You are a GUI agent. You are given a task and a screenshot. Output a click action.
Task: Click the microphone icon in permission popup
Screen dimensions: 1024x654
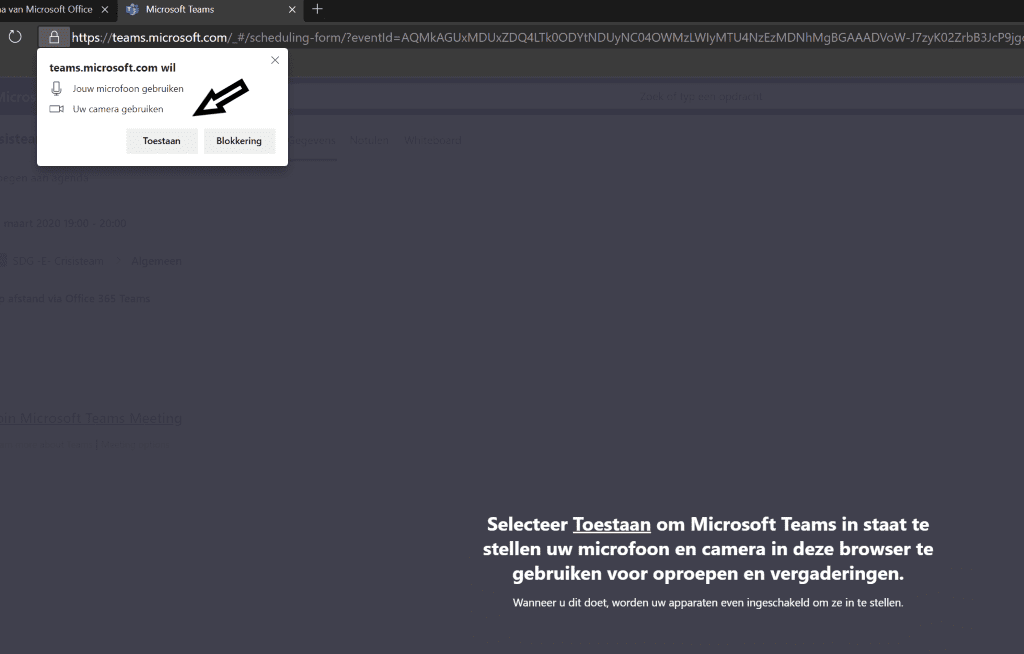tap(57, 88)
